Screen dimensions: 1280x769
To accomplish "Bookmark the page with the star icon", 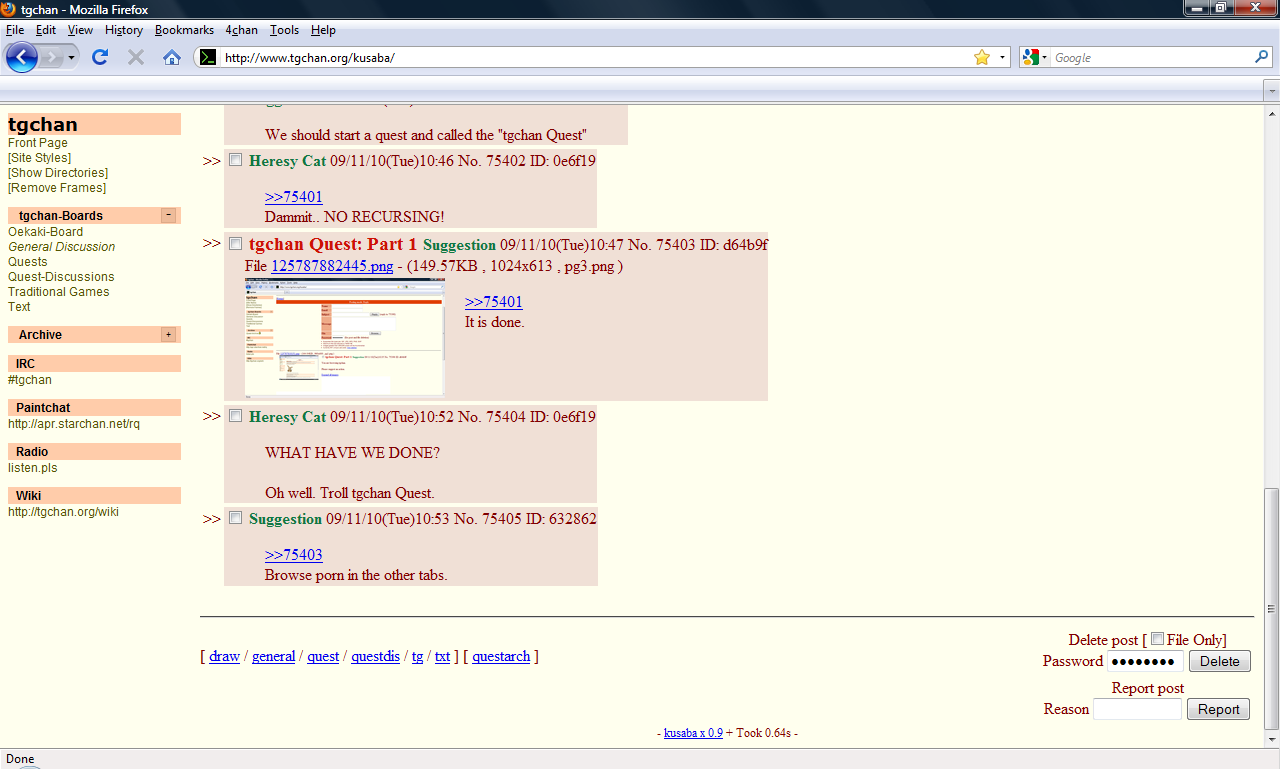I will point(982,57).
